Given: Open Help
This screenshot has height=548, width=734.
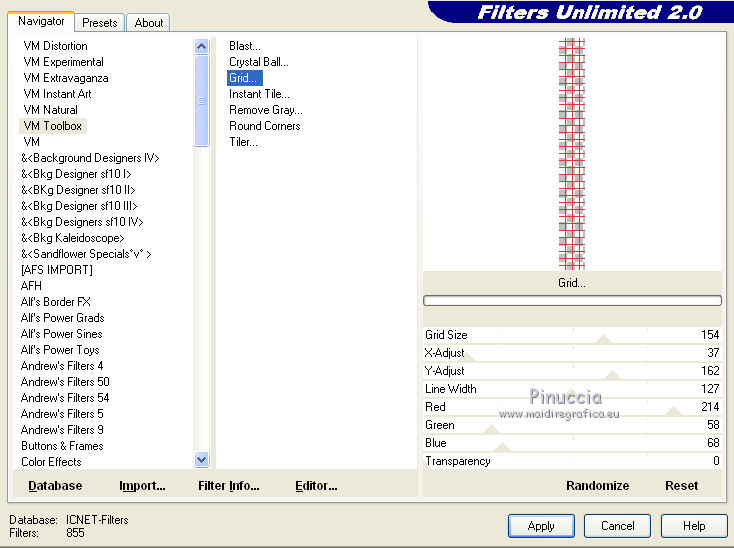Looking at the screenshot, I should pyautogui.click(x=694, y=526).
